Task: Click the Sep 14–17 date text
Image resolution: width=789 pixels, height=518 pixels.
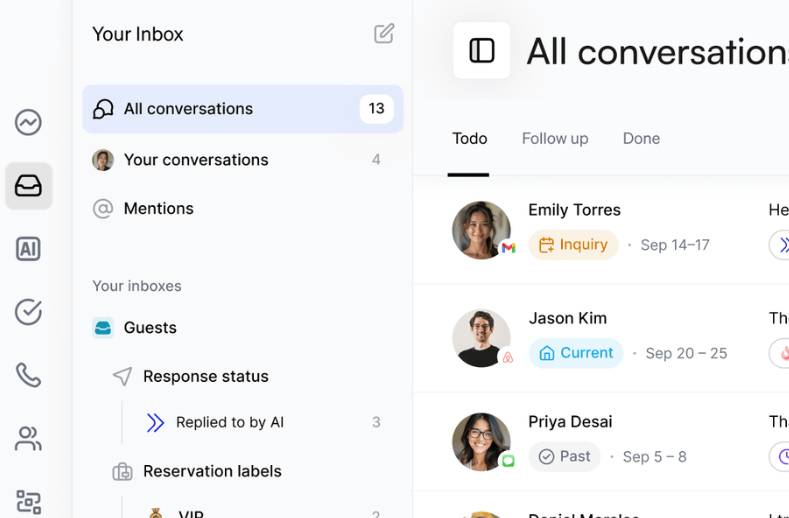Action: point(675,245)
